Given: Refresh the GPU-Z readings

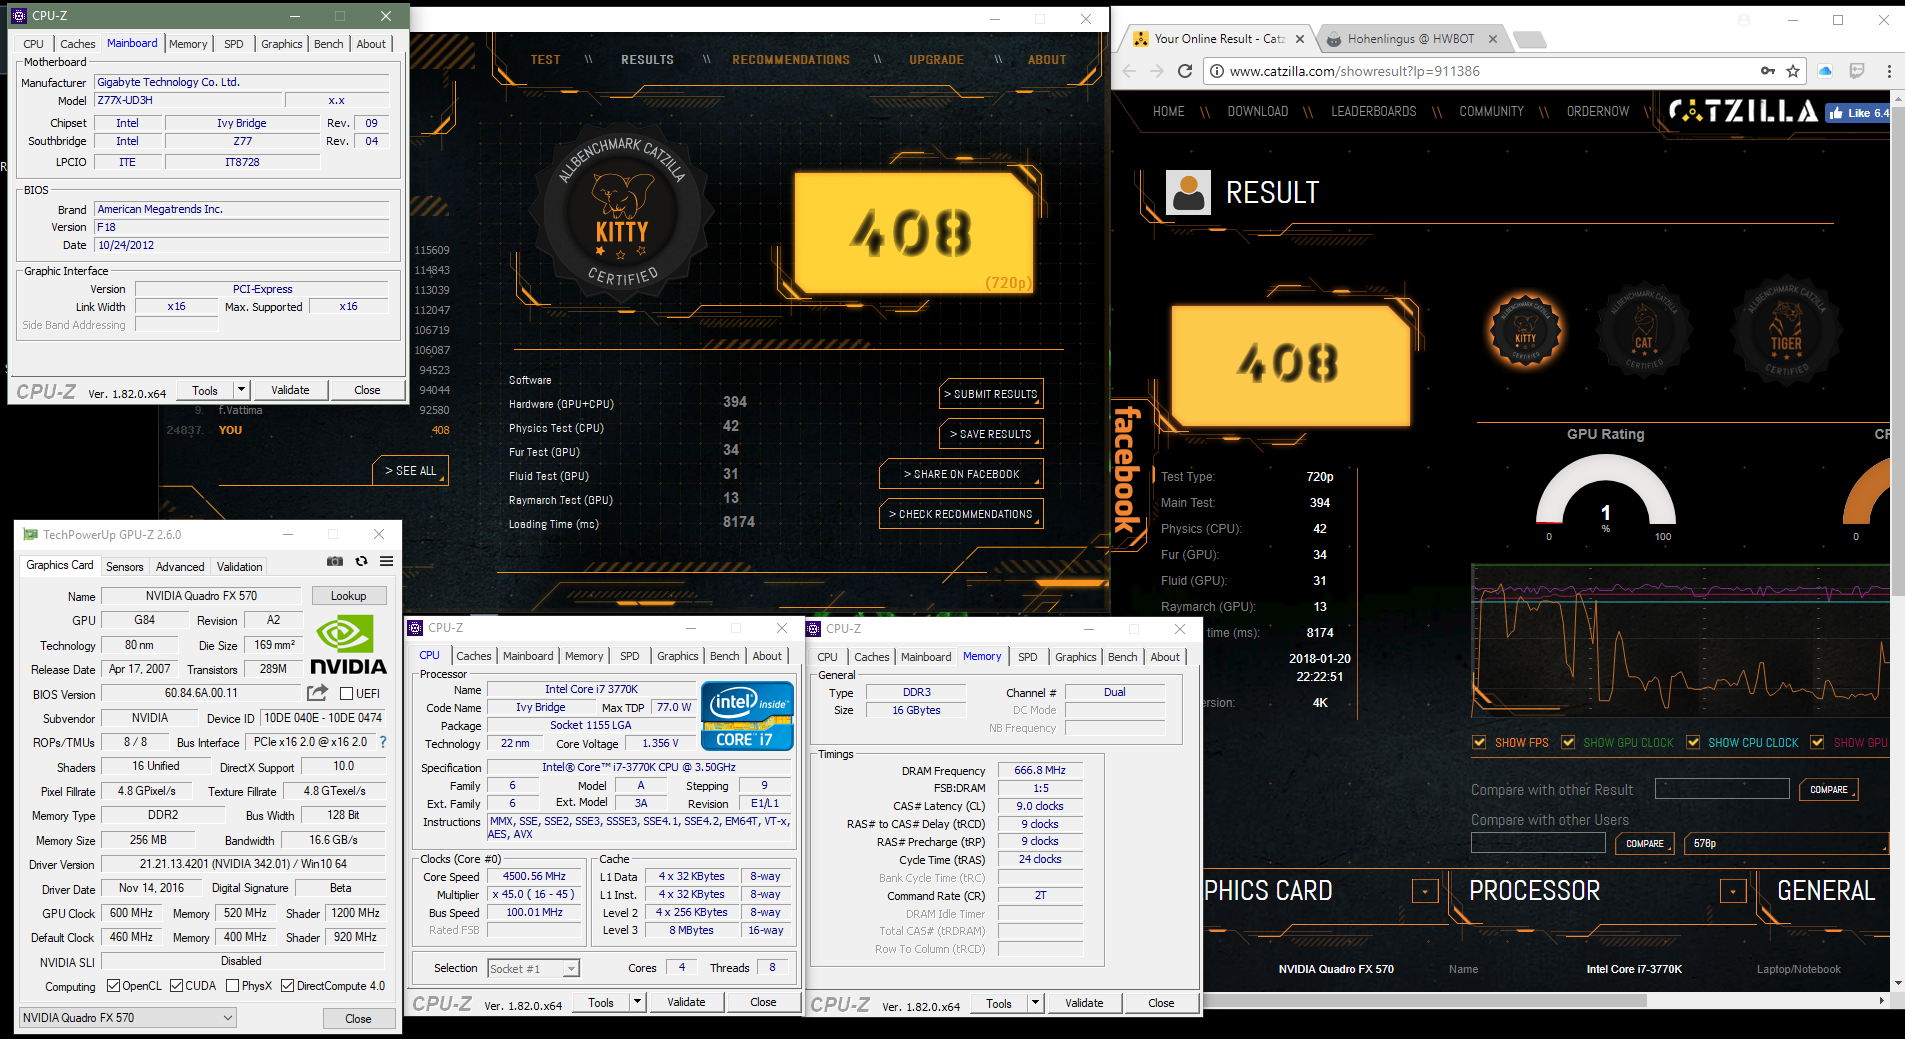Looking at the screenshot, I should (x=361, y=562).
